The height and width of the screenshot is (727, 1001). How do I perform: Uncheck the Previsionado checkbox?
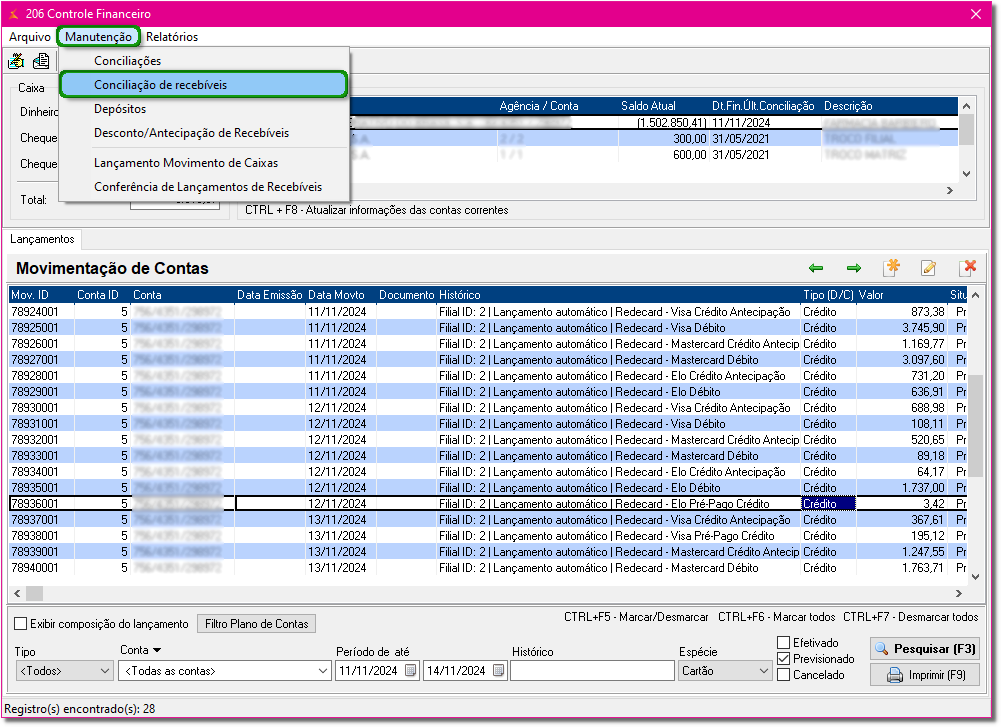pos(784,659)
